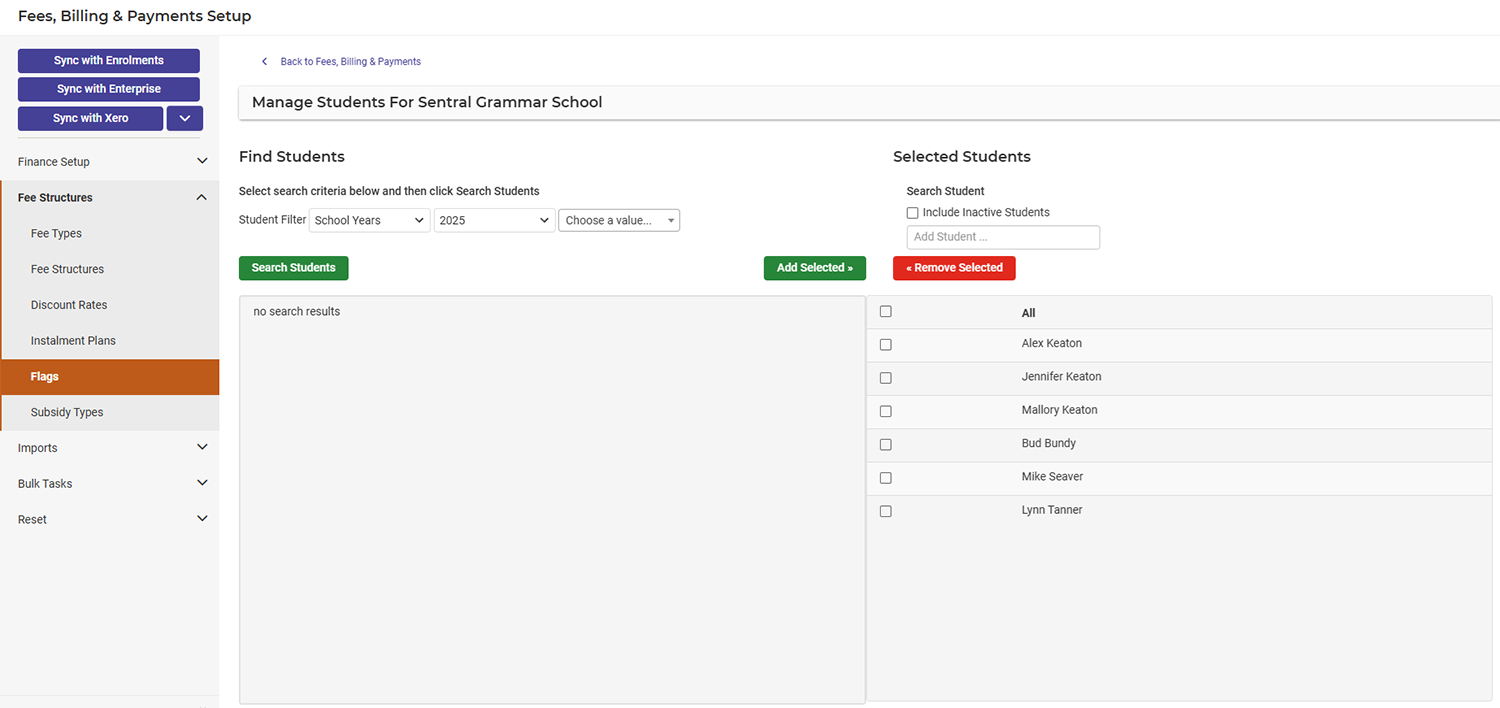Sync with Enrolments
This screenshot has width=1500, height=708.
click(108, 60)
